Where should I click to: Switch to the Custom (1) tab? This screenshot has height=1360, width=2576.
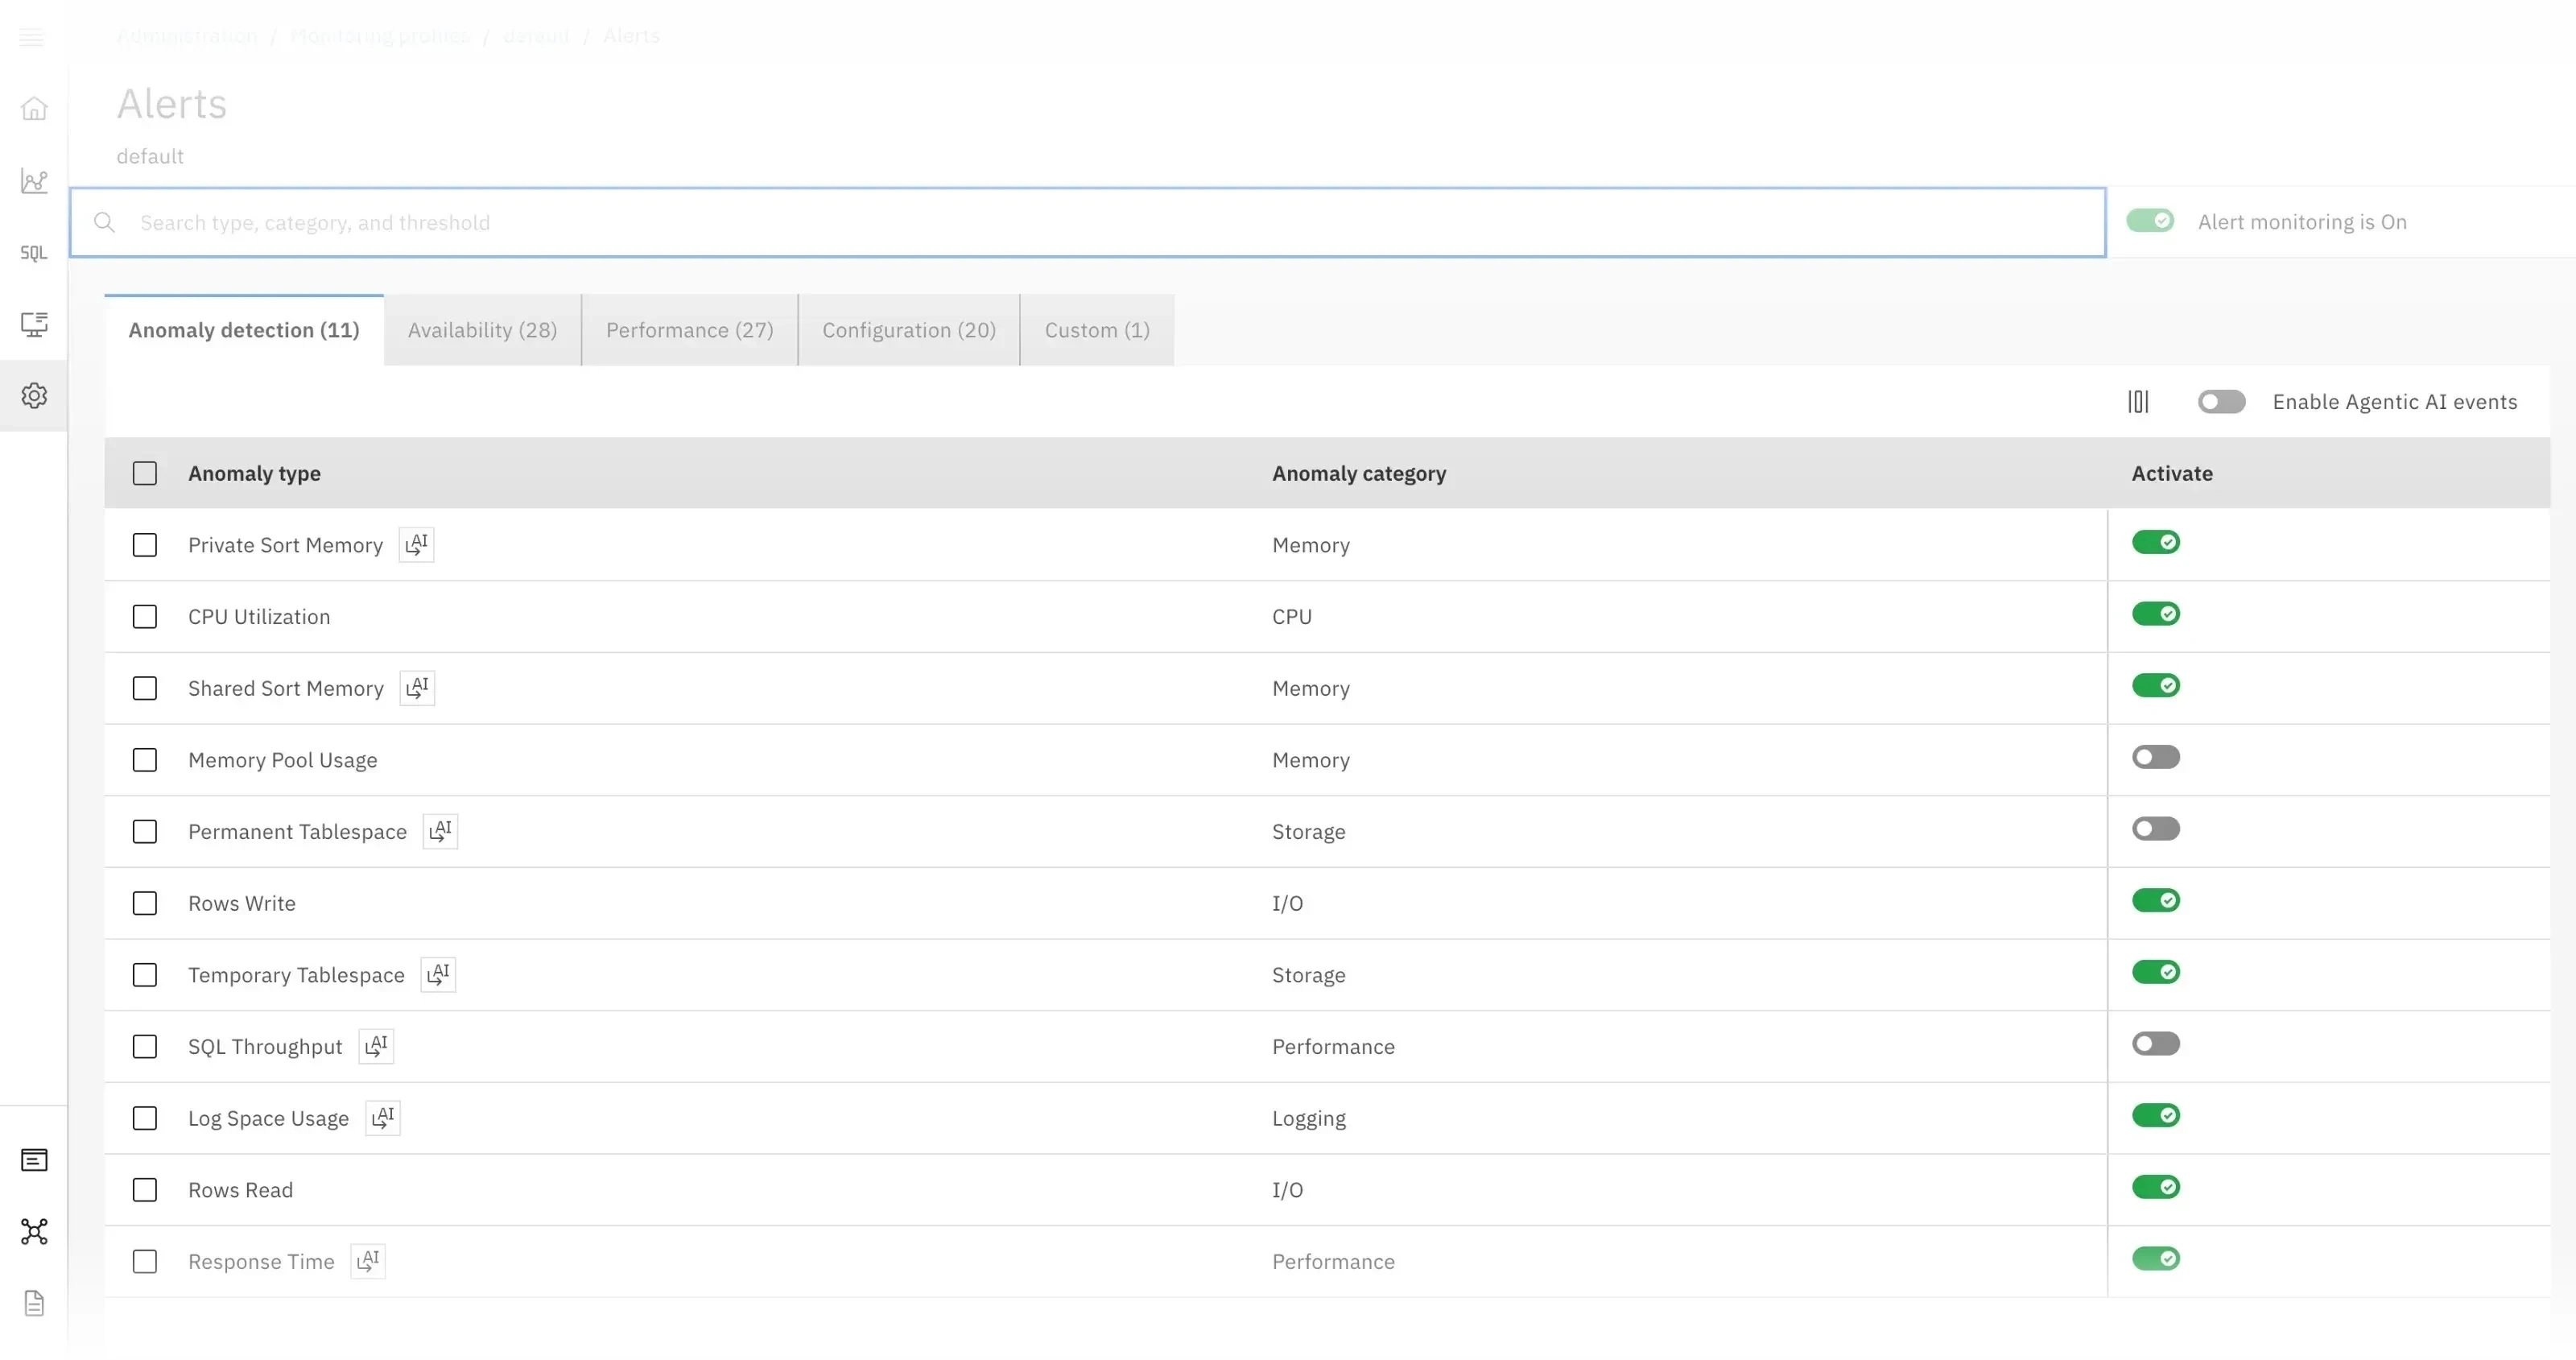(x=1097, y=330)
